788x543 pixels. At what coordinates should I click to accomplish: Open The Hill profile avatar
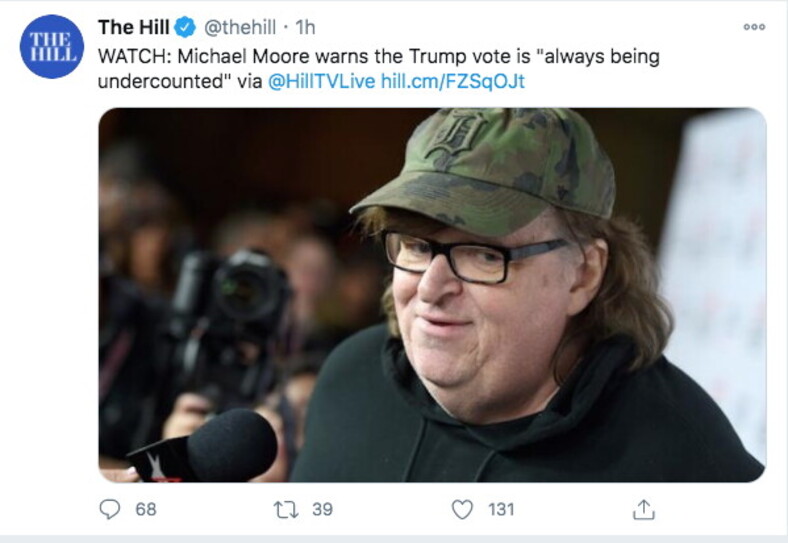point(50,47)
